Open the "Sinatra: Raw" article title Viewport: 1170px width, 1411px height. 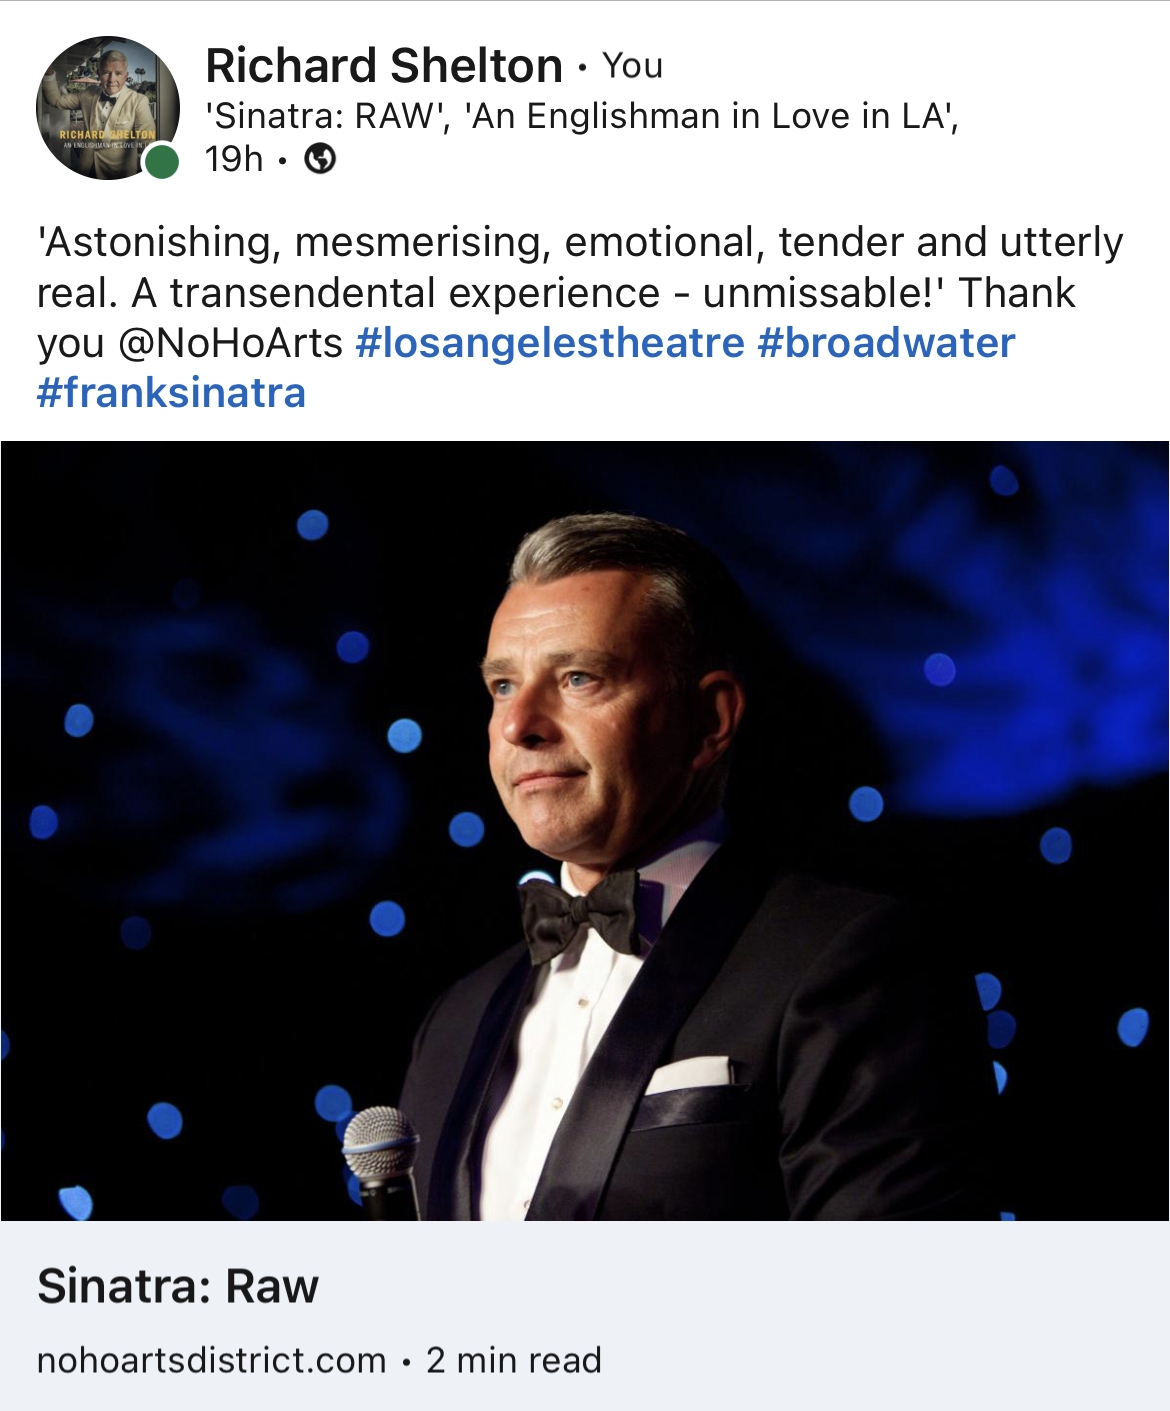[x=178, y=1286]
